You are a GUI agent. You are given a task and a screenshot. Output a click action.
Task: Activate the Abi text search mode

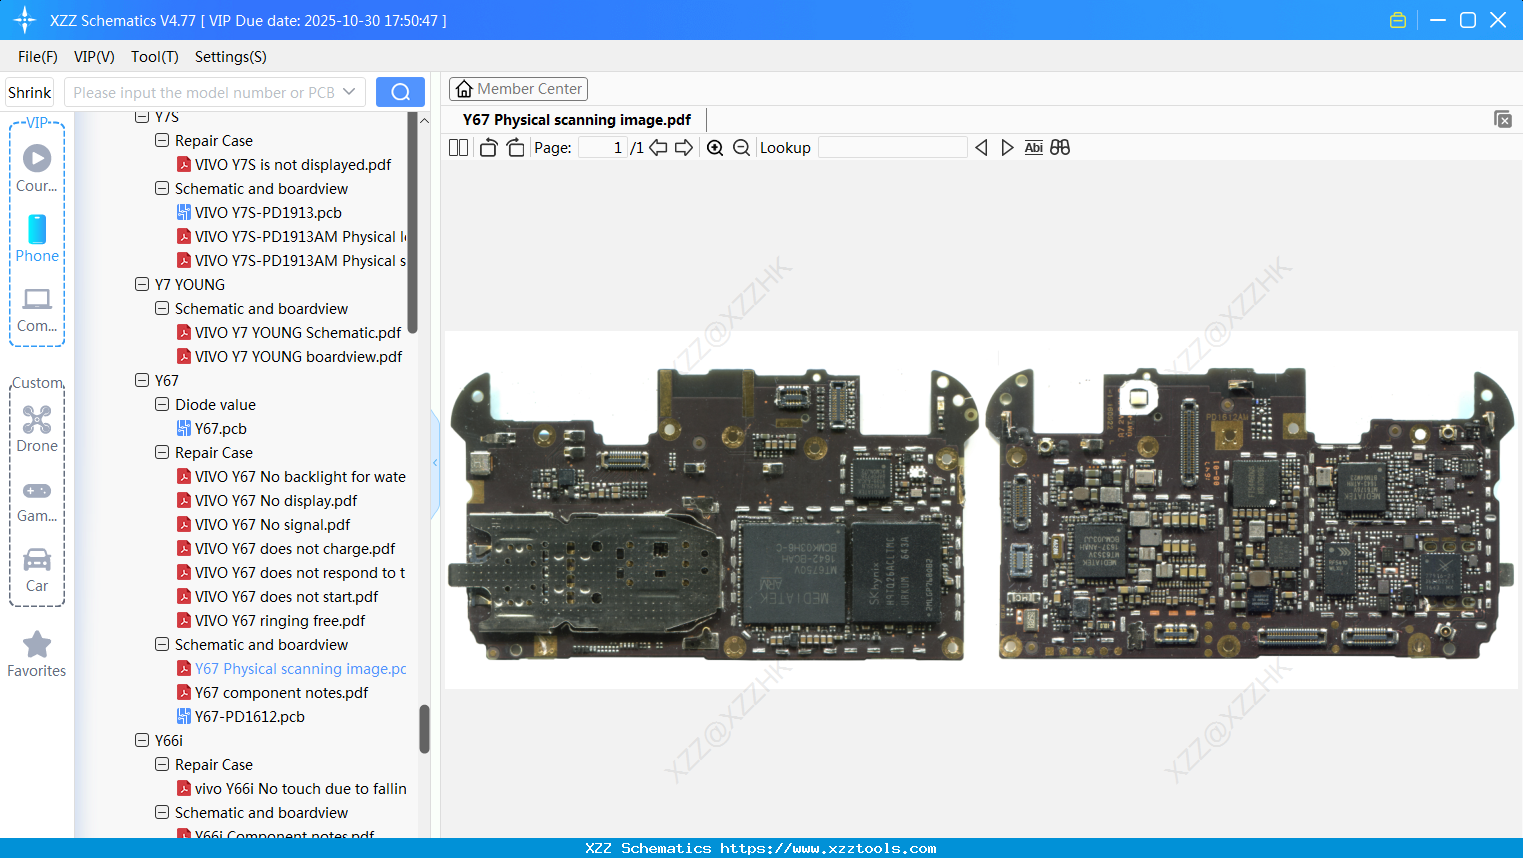[x=1033, y=147]
